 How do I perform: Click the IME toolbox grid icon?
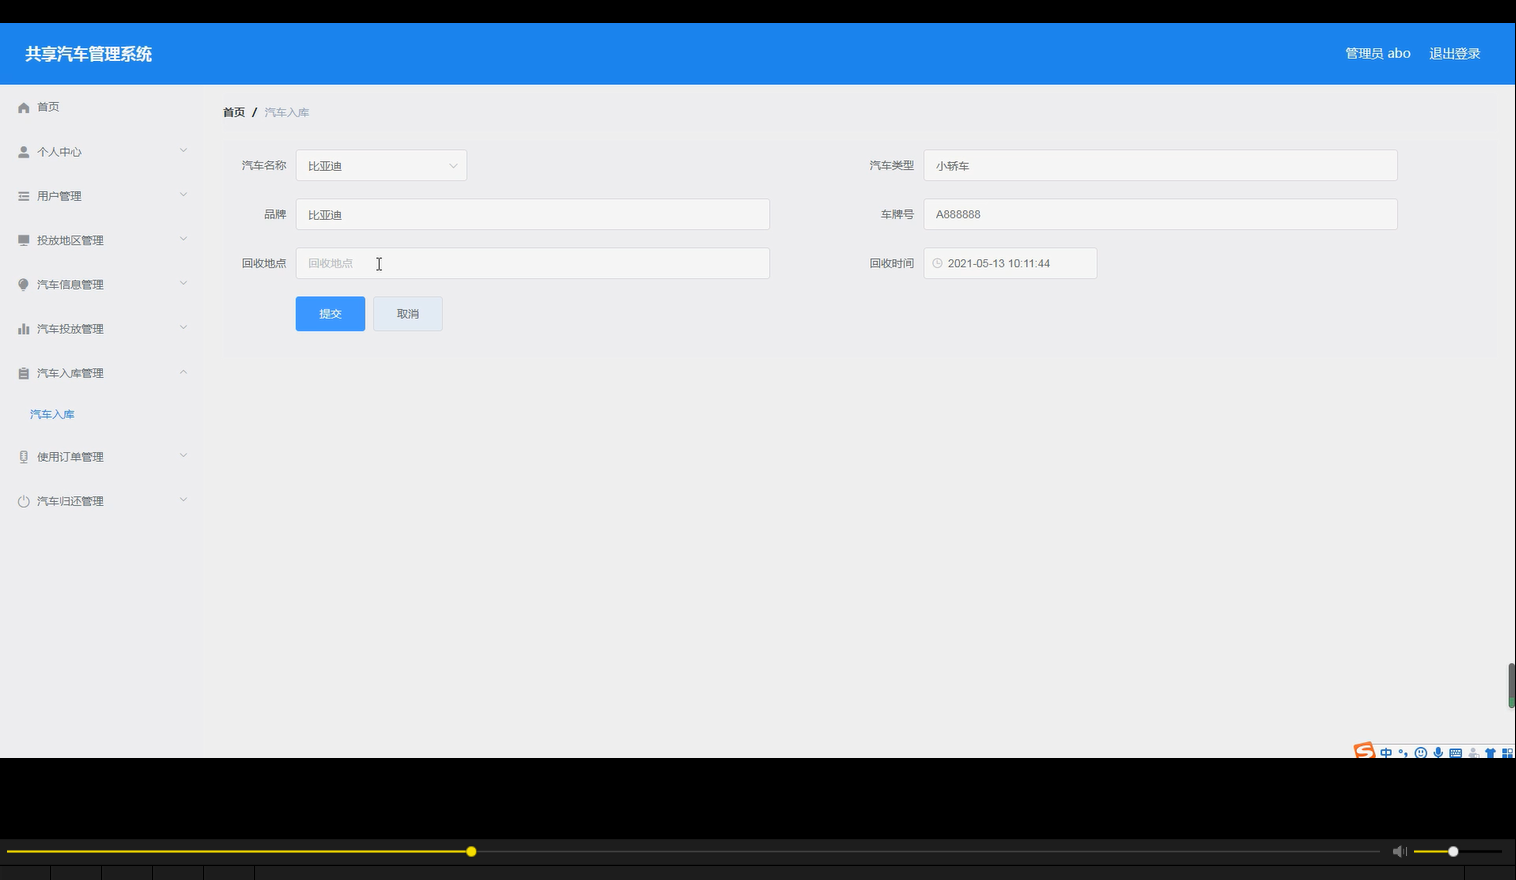click(1507, 753)
